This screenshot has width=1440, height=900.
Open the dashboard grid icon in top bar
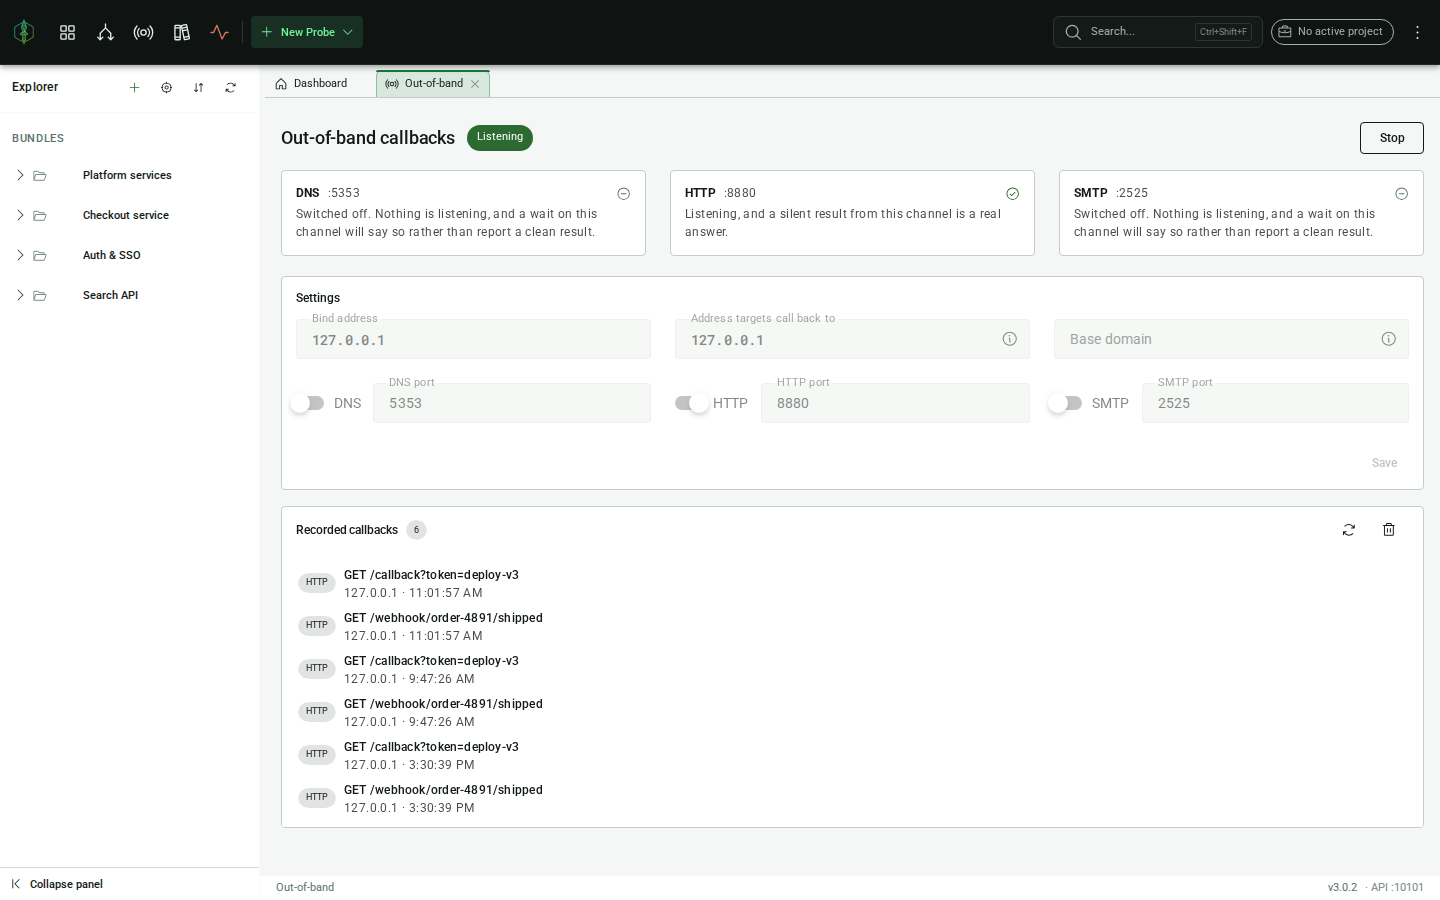click(67, 32)
